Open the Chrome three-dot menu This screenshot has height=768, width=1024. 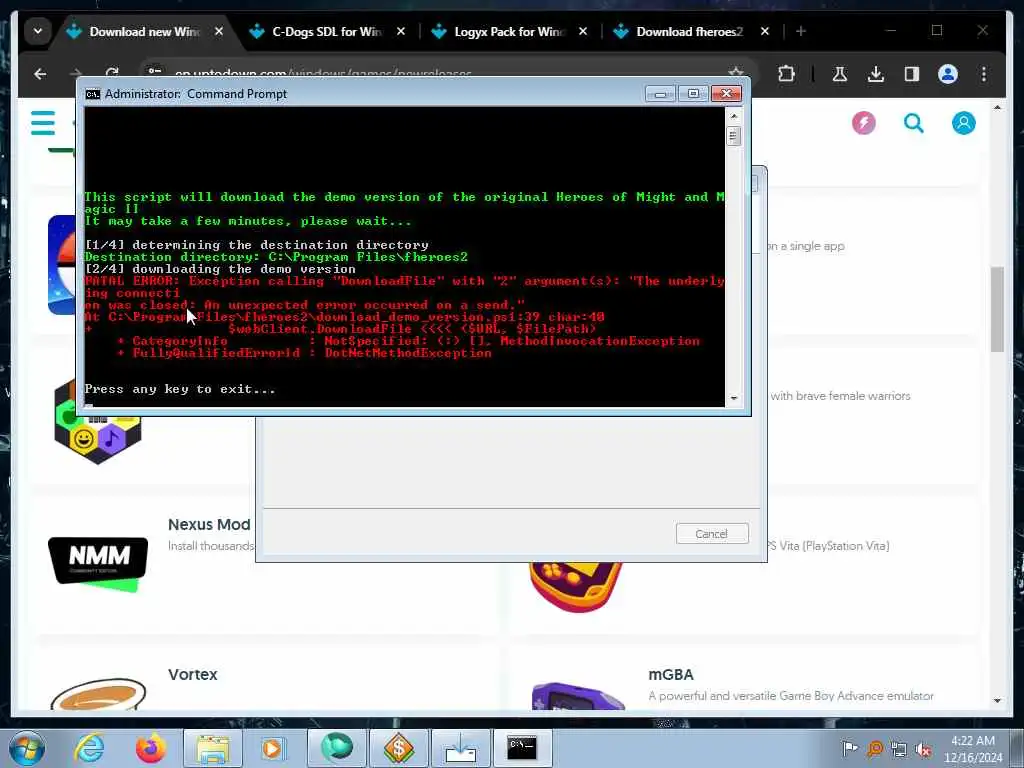click(984, 74)
